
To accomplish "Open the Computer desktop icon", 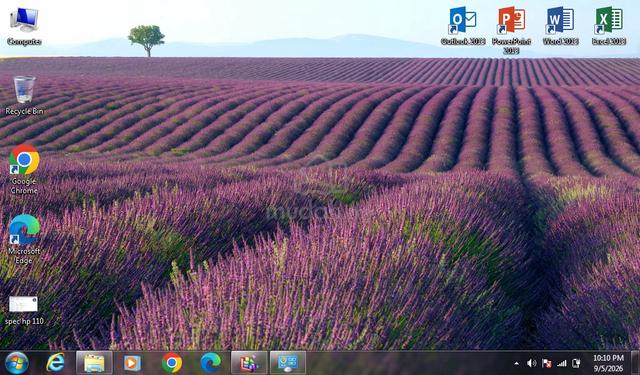I will [x=24, y=26].
